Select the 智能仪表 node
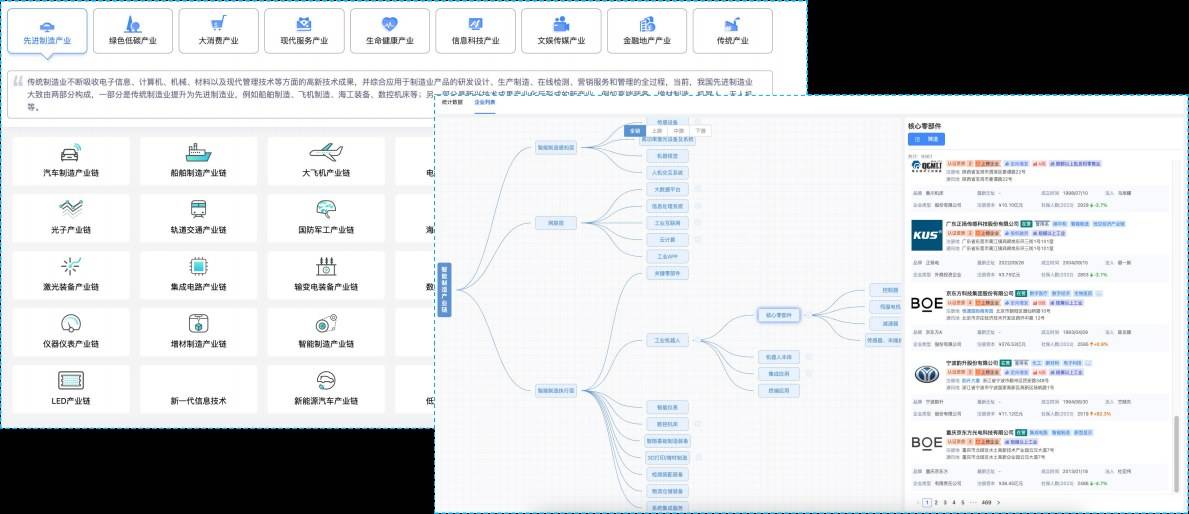This screenshot has height=514, width=1189. tap(667, 407)
